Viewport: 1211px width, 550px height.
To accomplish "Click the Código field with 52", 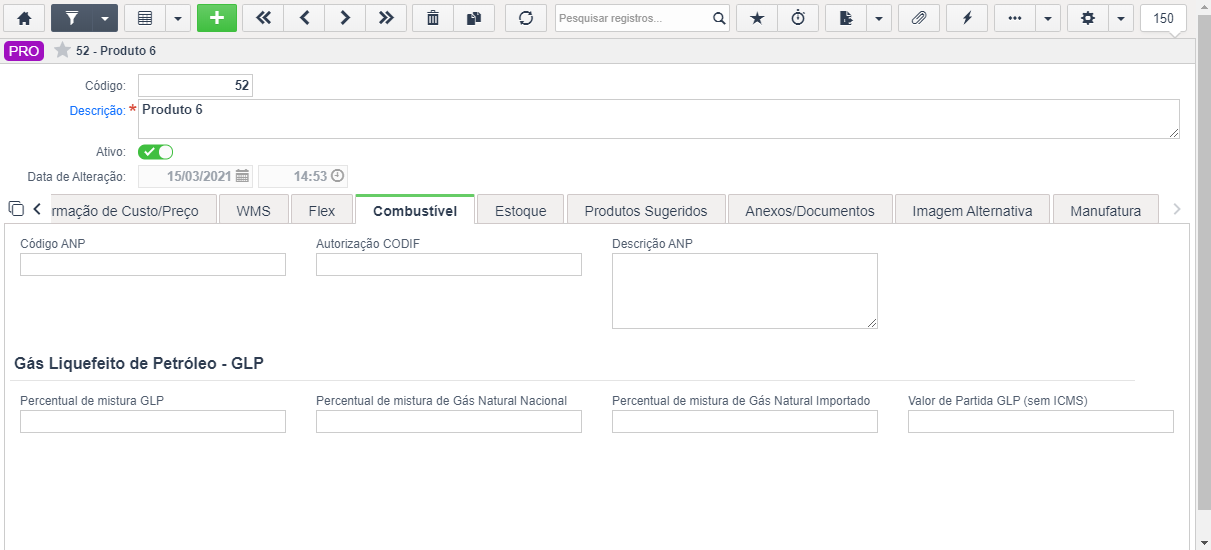I will (x=195, y=86).
